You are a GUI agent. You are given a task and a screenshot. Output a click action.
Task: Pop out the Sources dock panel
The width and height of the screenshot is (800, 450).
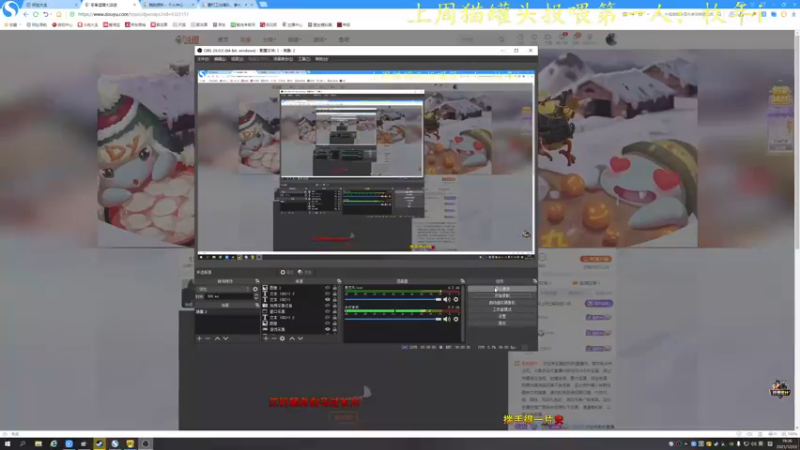(339, 281)
